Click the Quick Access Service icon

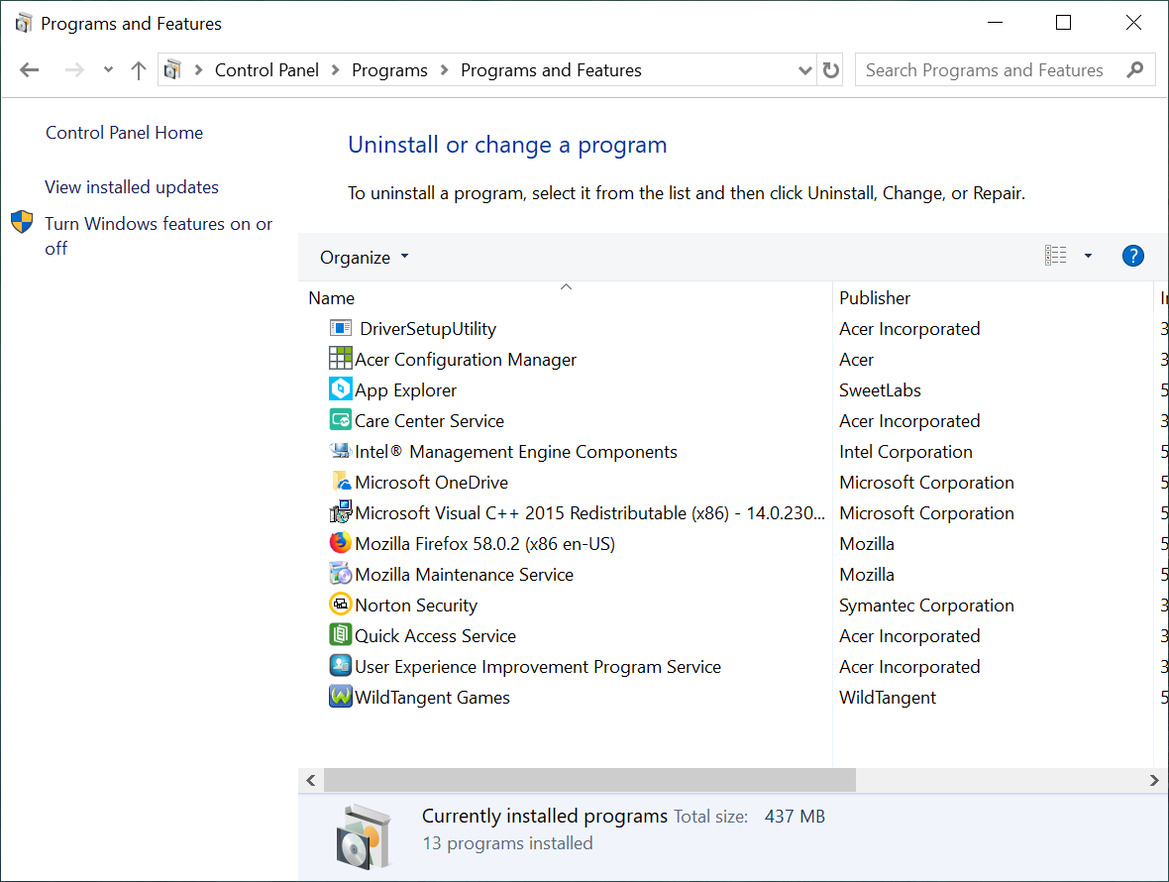(x=341, y=634)
